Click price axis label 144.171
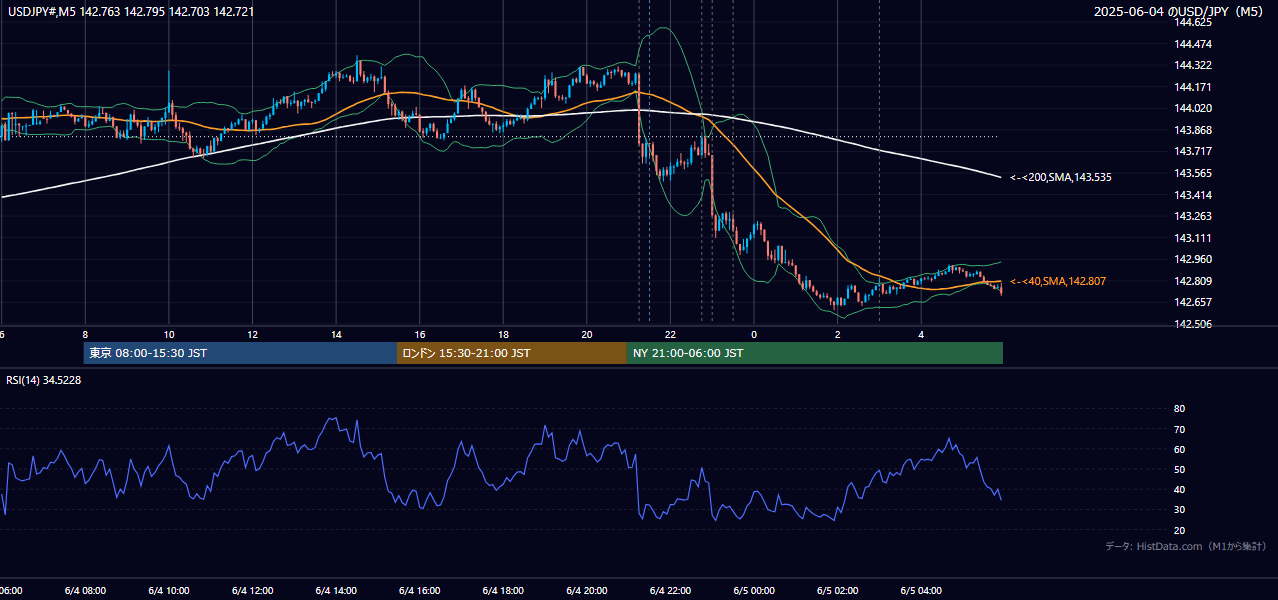The image size is (1278, 600). (1193, 87)
